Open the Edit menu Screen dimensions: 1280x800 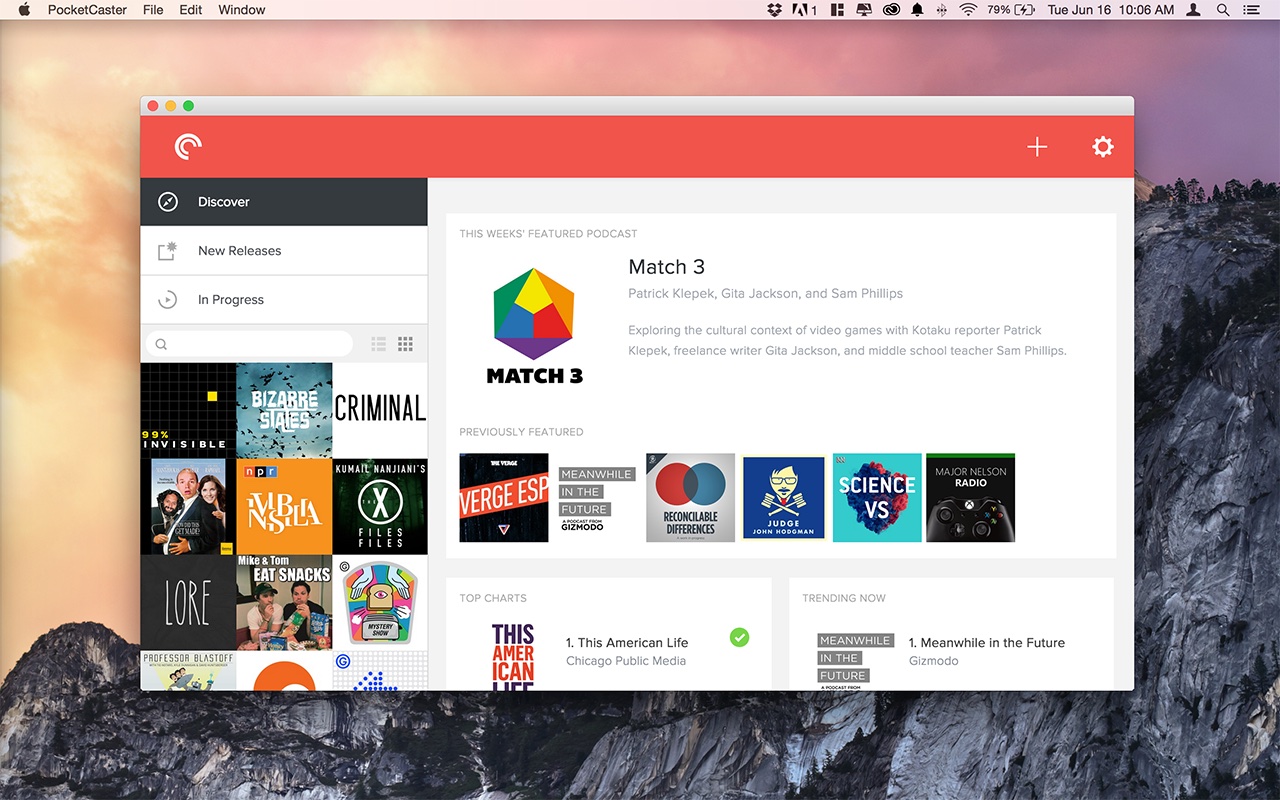[x=191, y=10]
